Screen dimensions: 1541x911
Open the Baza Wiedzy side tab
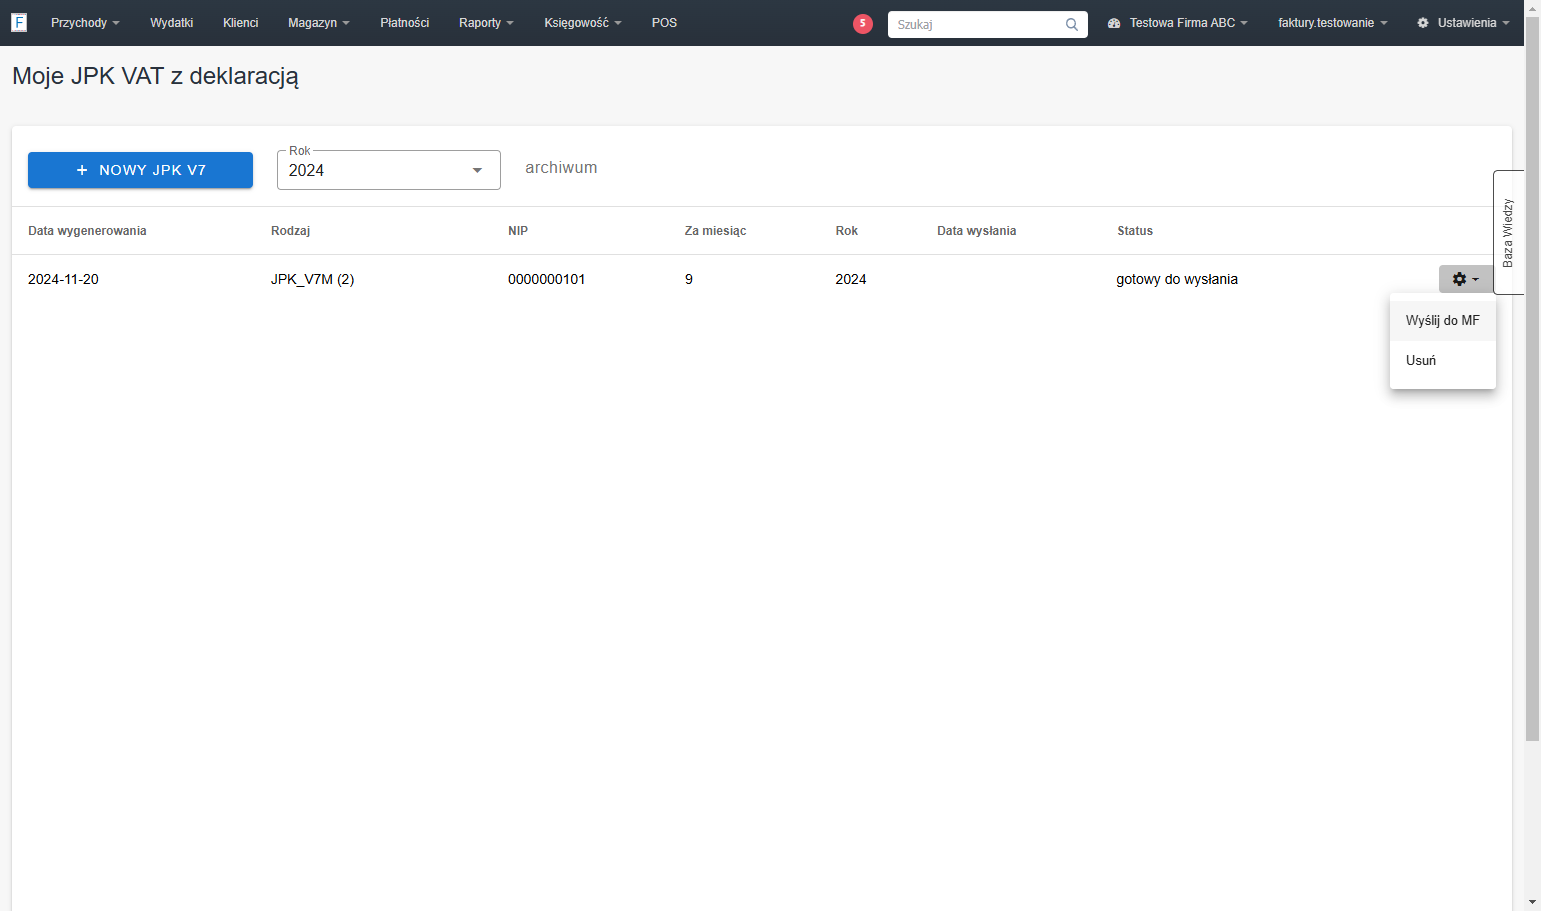point(1508,232)
